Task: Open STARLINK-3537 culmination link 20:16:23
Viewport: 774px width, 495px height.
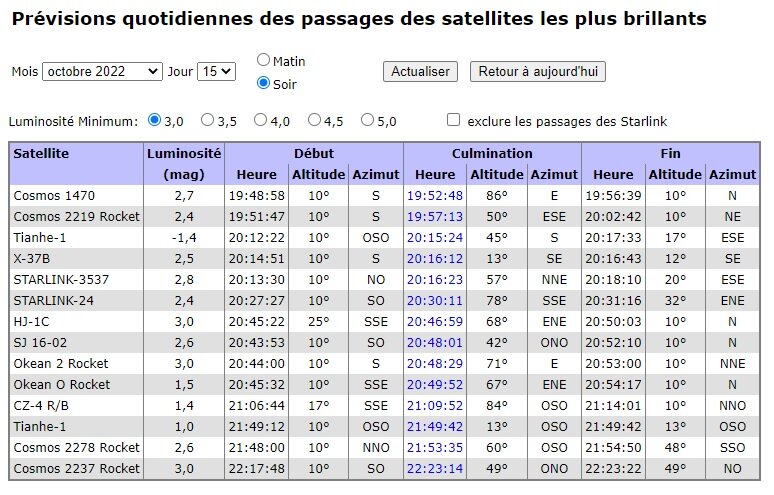Action: pos(435,279)
